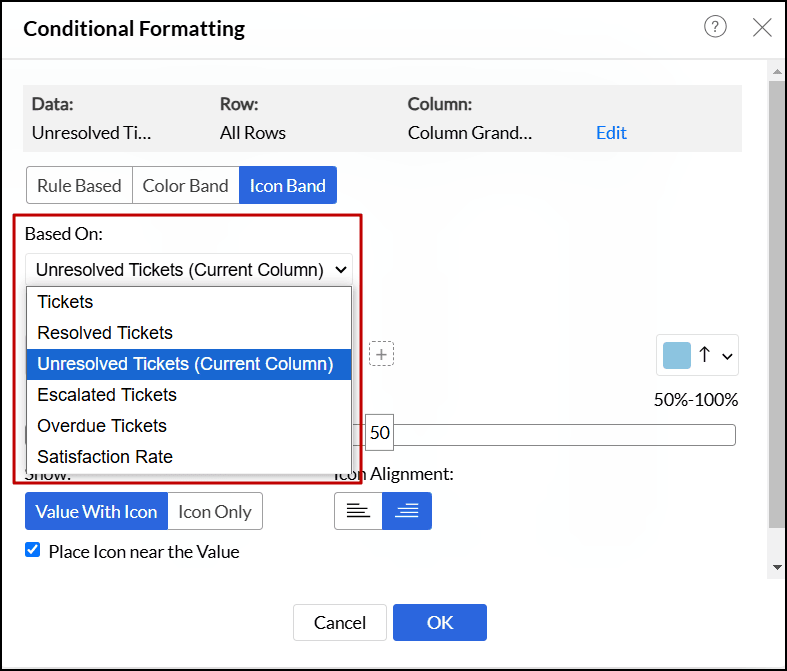The height and width of the screenshot is (671, 787).
Task: Expand the icon color dropdown chevron
Action: point(727,356)
